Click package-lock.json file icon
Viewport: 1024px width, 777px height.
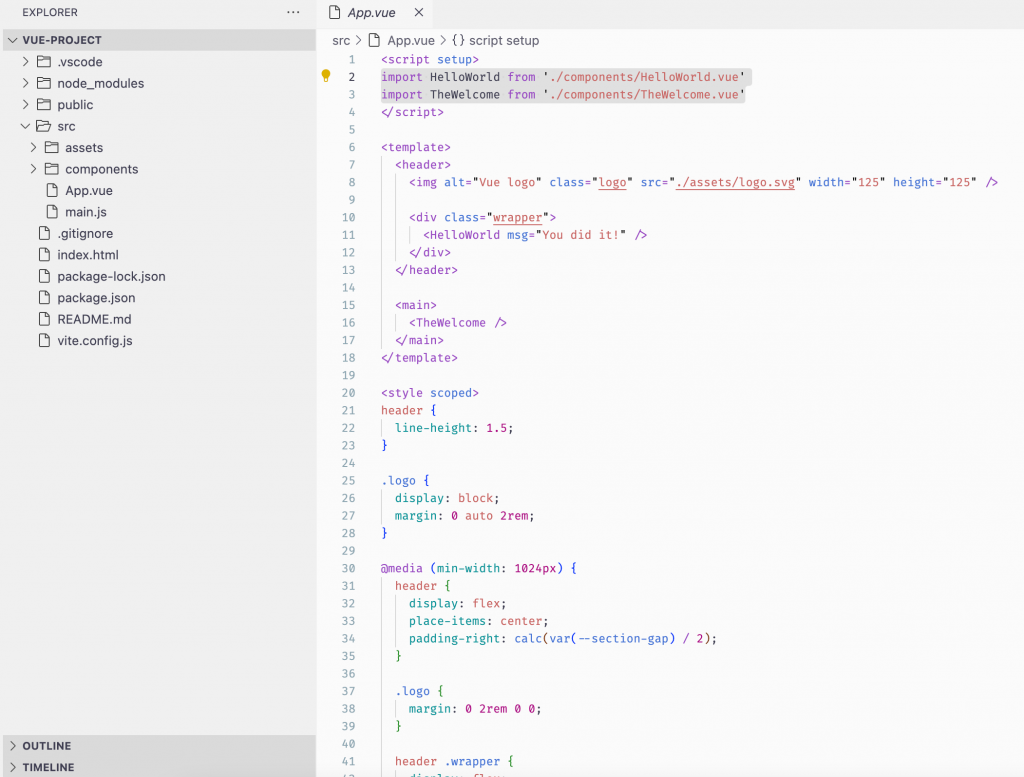(44, 276)
